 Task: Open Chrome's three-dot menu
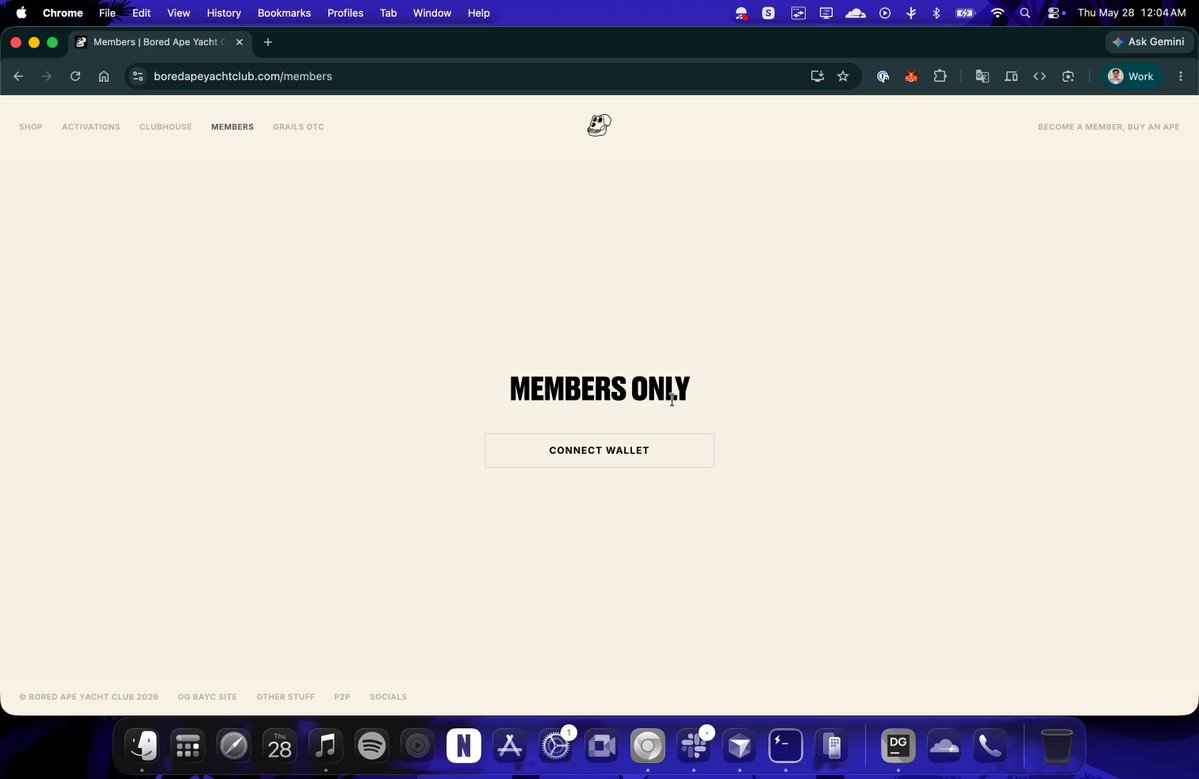(1181, 76)
